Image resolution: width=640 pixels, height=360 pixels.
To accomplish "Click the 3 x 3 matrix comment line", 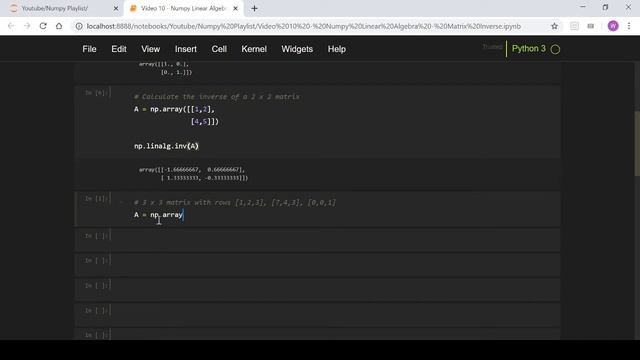I will (235, 202).
